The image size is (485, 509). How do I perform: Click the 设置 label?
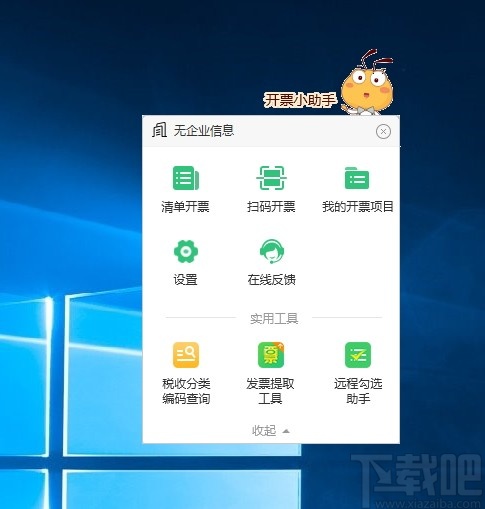tap(185, 279)
